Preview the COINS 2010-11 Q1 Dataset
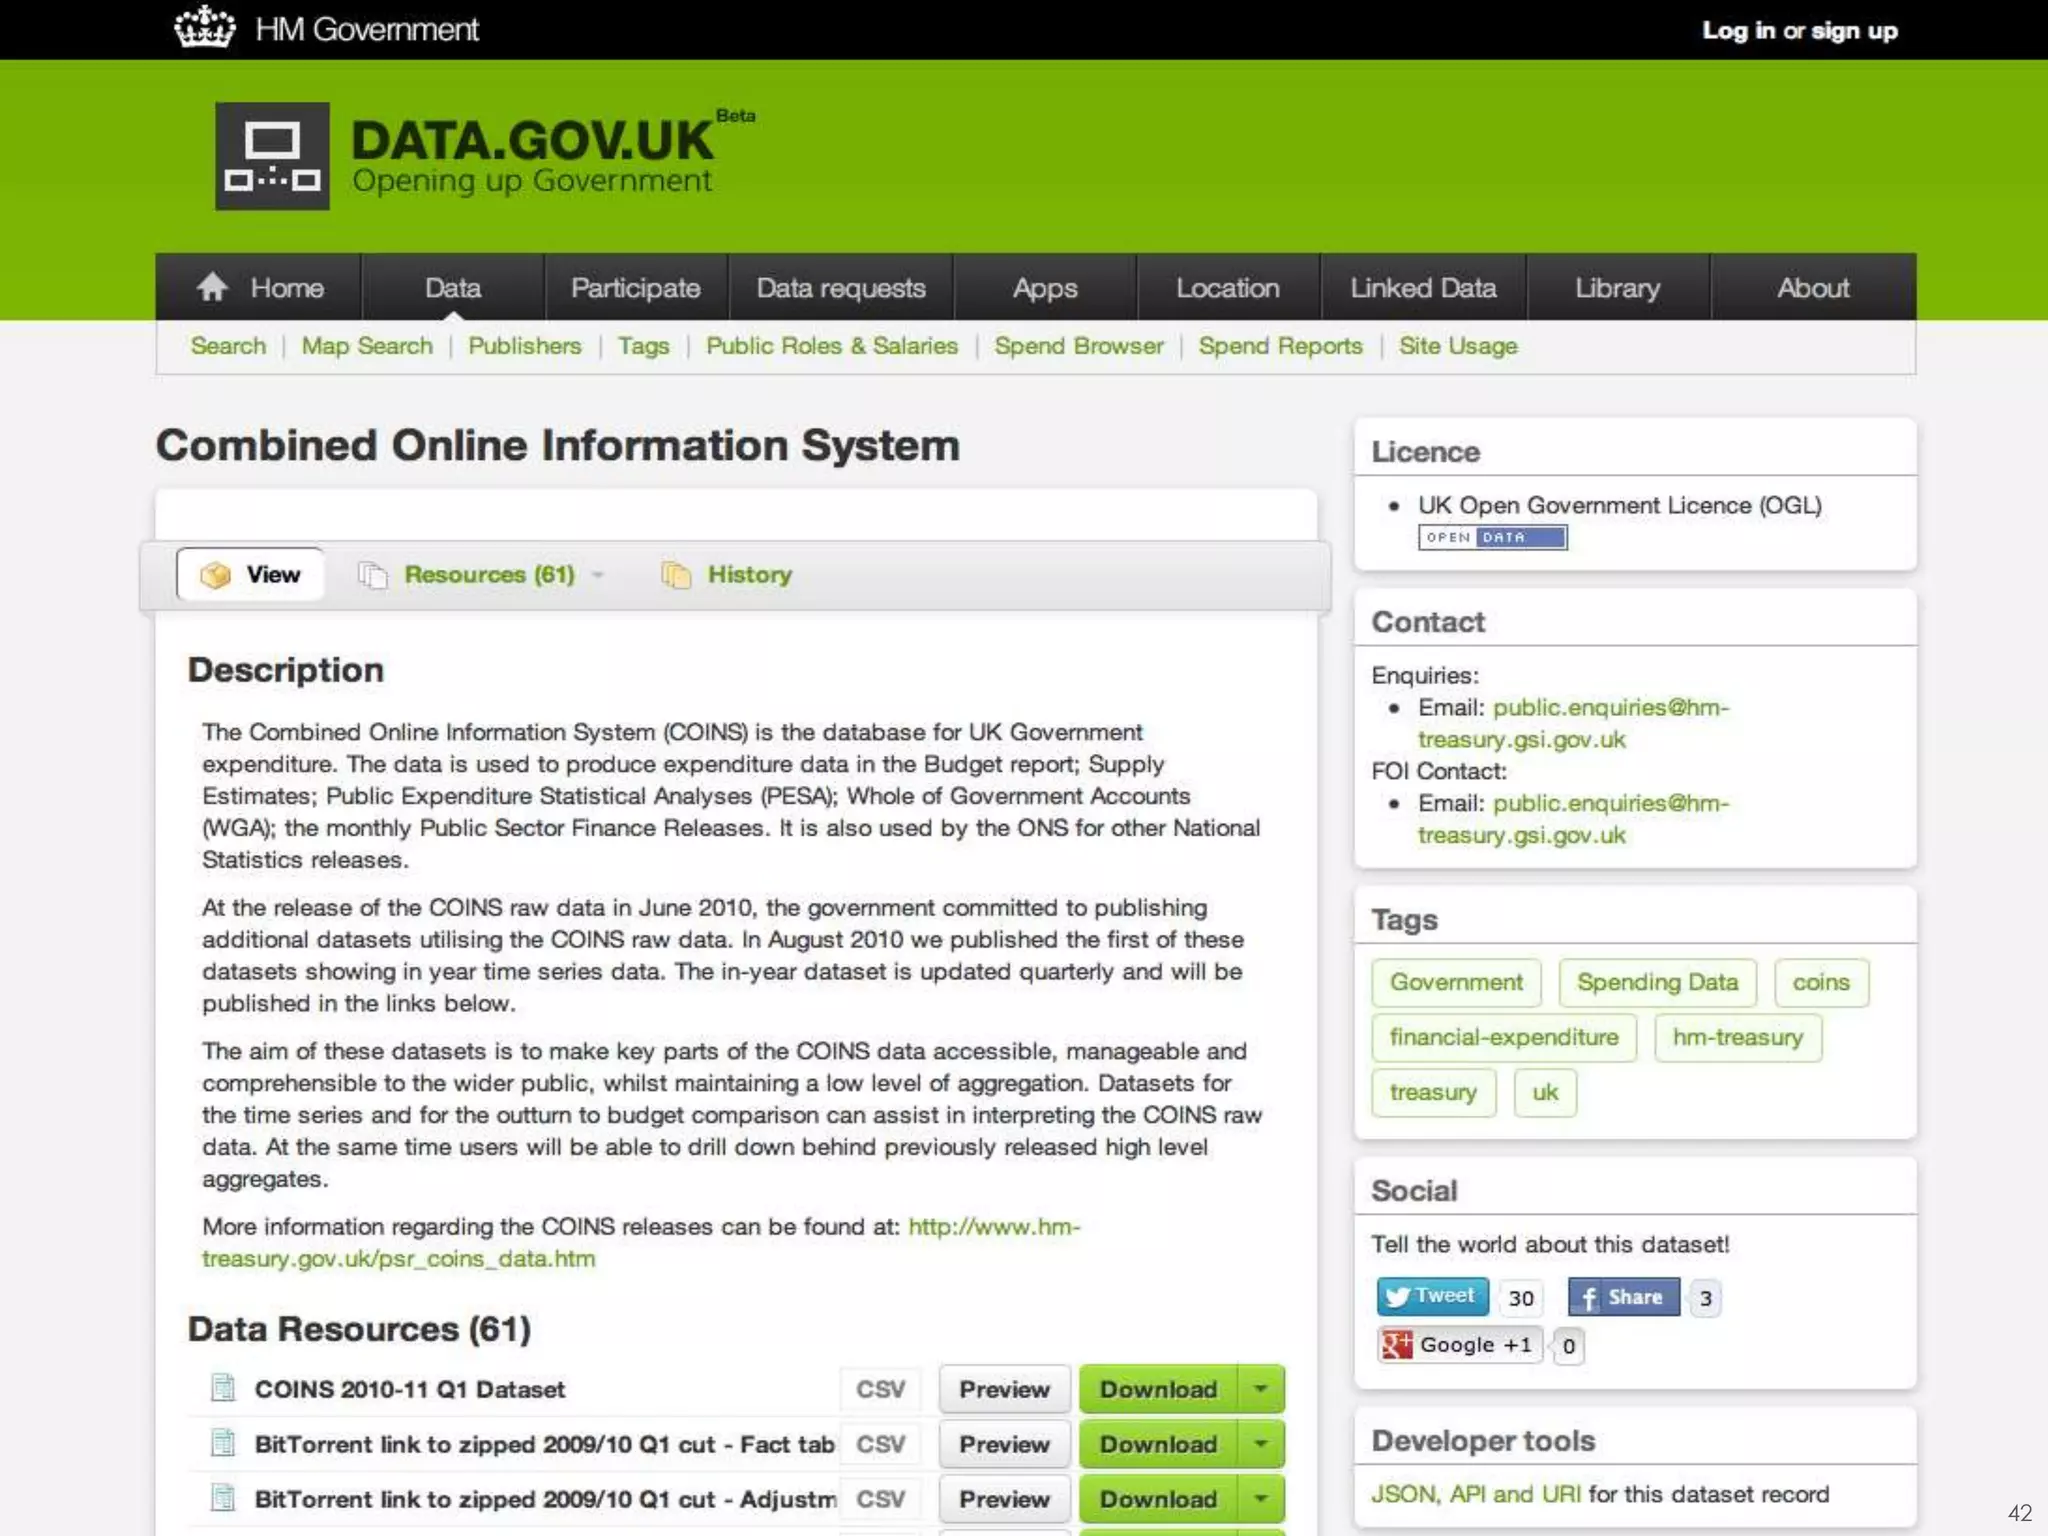Image resolution: width=2048 pixels, height=1536 pixels. tap(1004, 1389)
